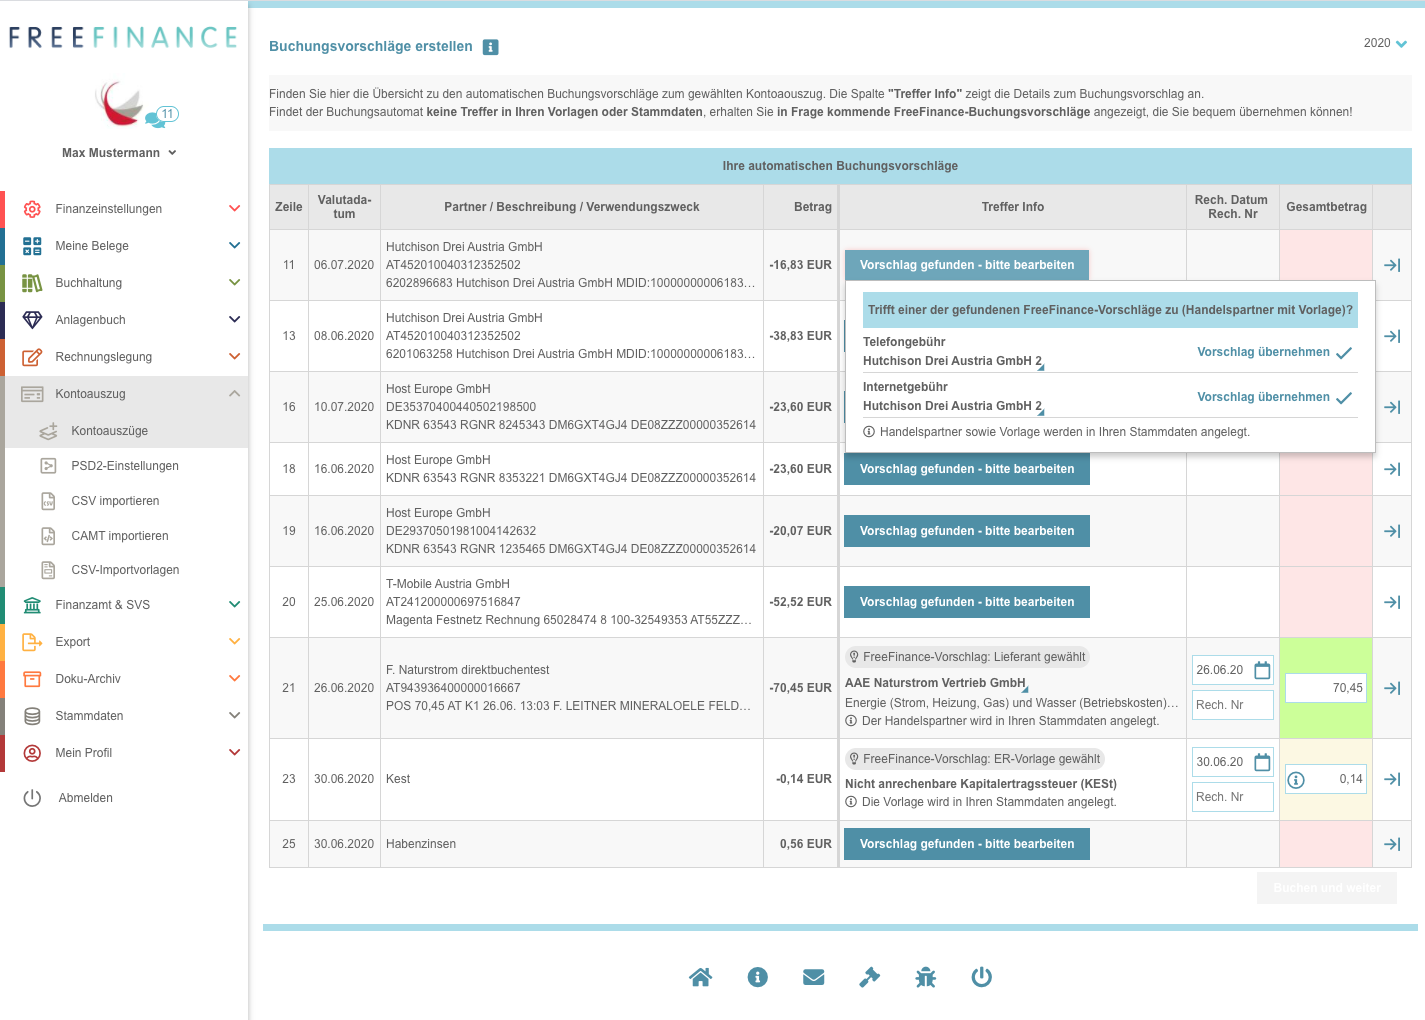Open Max Mustermann user dropdown
This screenshot has width=1425, height=1020.
pos(119,153)
